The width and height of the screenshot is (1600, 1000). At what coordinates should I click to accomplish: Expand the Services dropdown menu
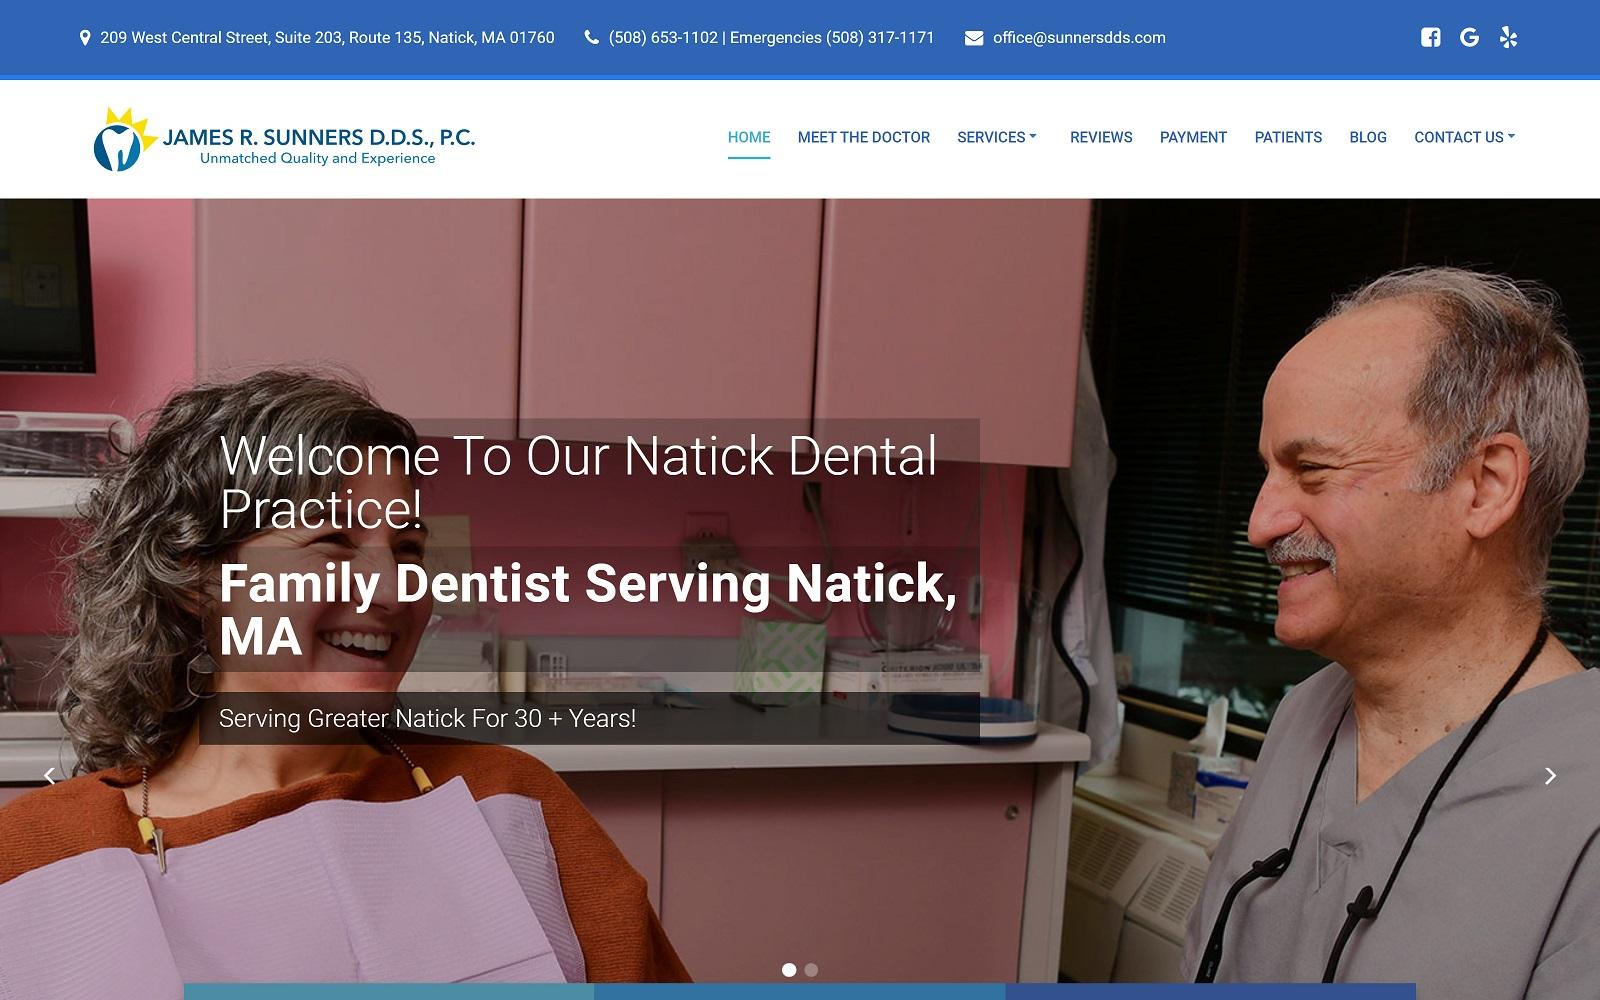pyautogui.click(x=997, y=137)
